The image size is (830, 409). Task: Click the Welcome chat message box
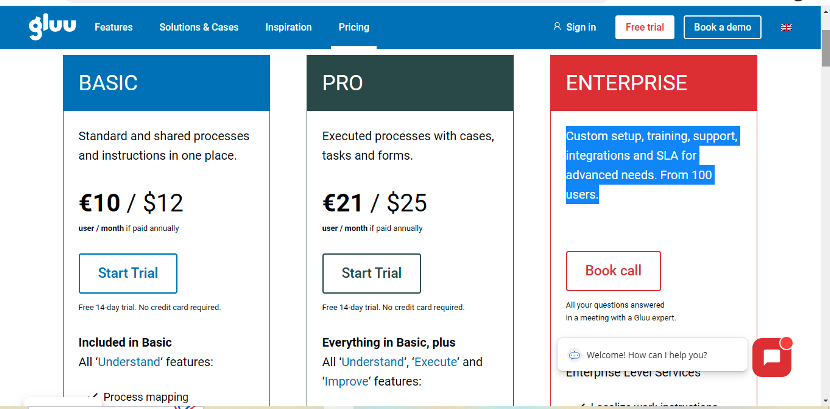653,355
